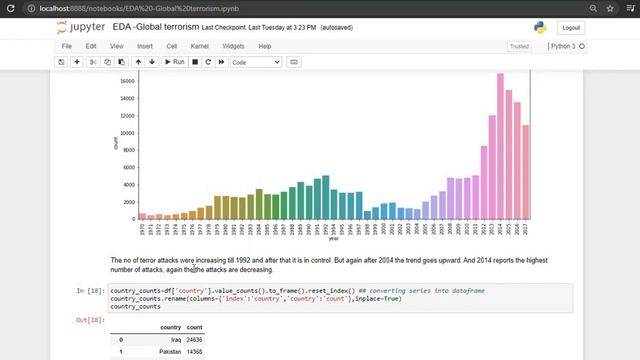Click the Pakistan table cell
640x360 pixels.
click(170, 352)
